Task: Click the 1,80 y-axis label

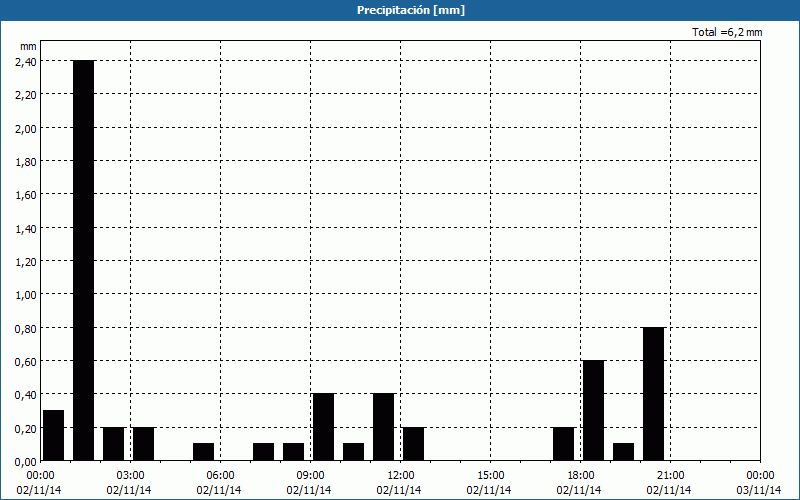Action: point(26,161)
